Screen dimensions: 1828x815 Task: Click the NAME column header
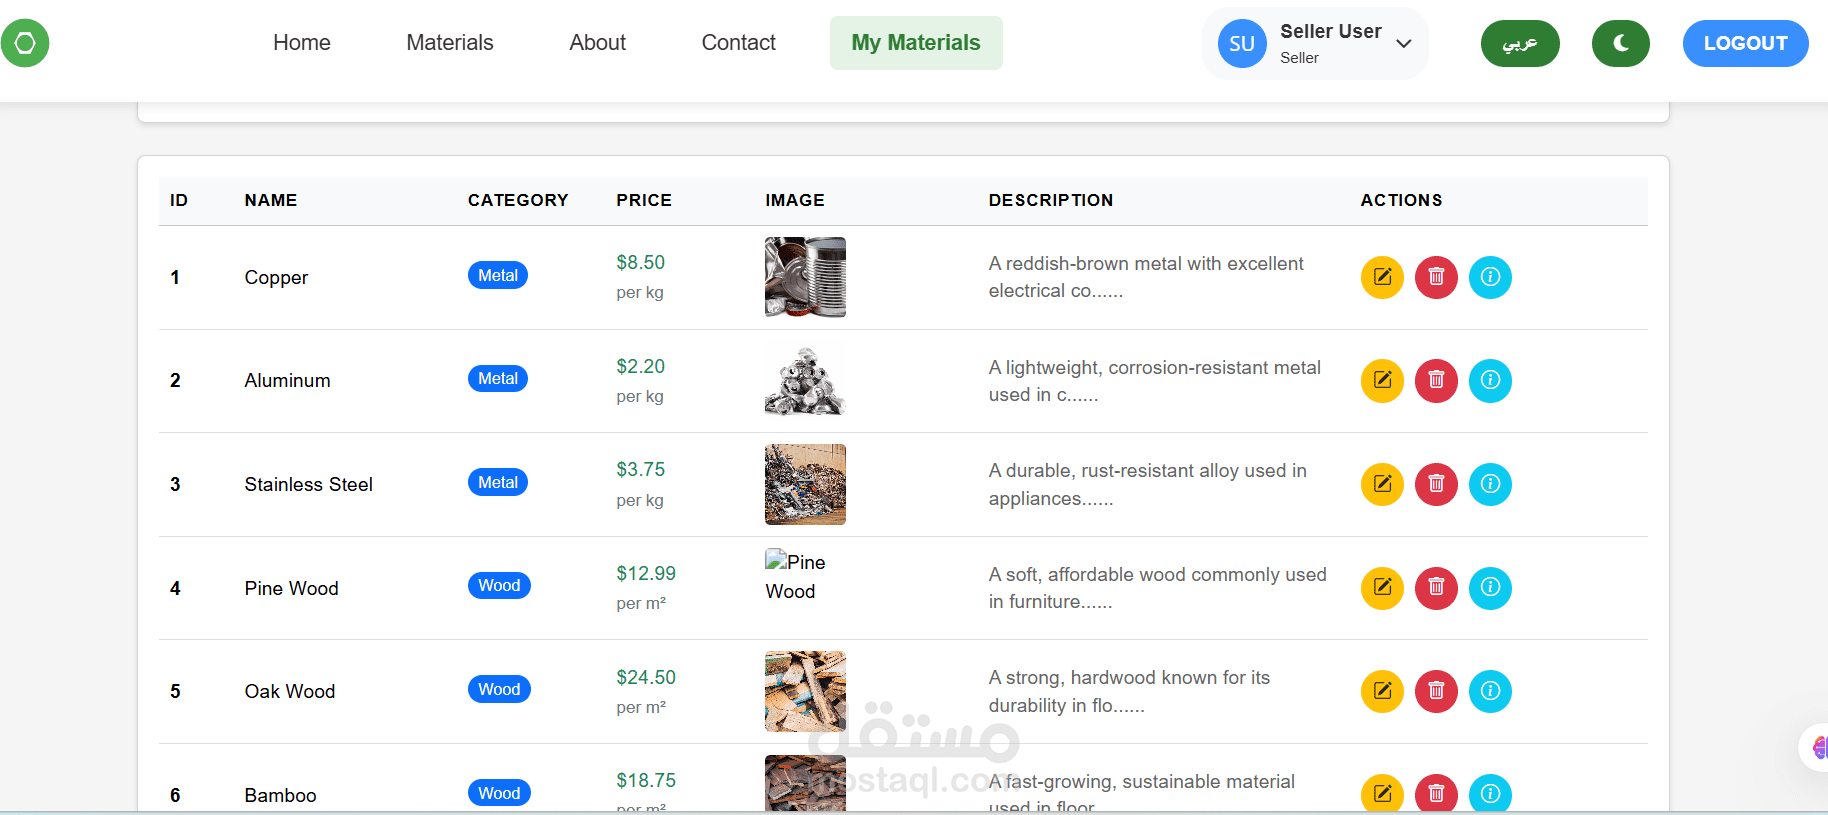tap(271, 200)
